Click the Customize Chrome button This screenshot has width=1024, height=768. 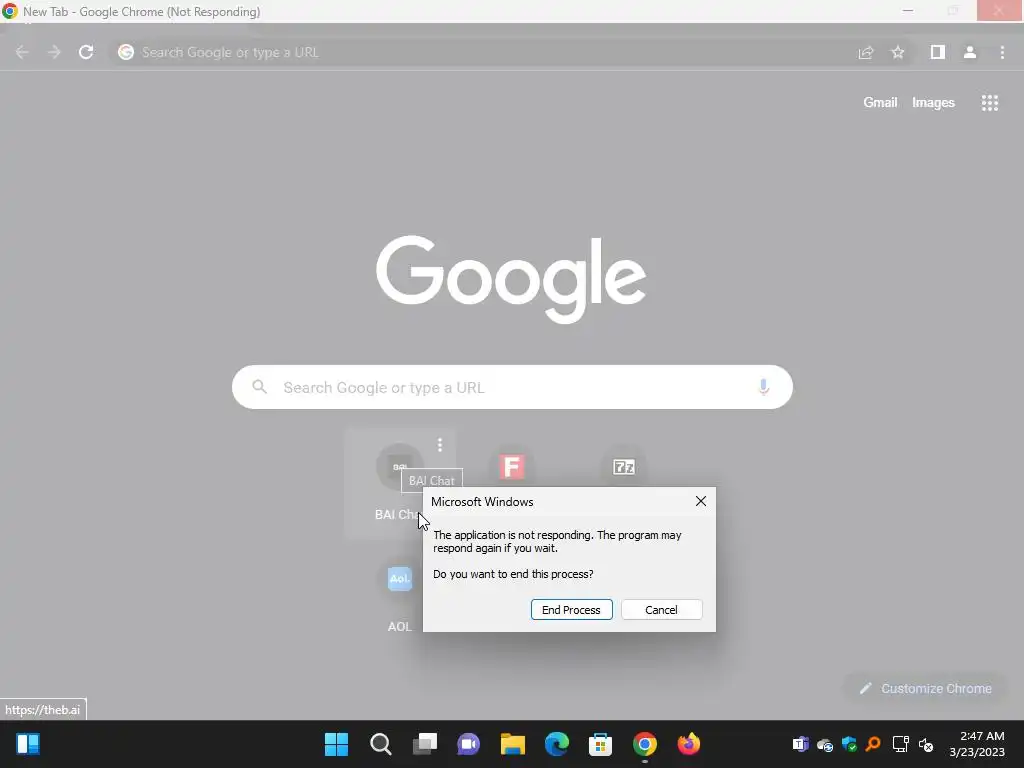[x=925, y=688]
